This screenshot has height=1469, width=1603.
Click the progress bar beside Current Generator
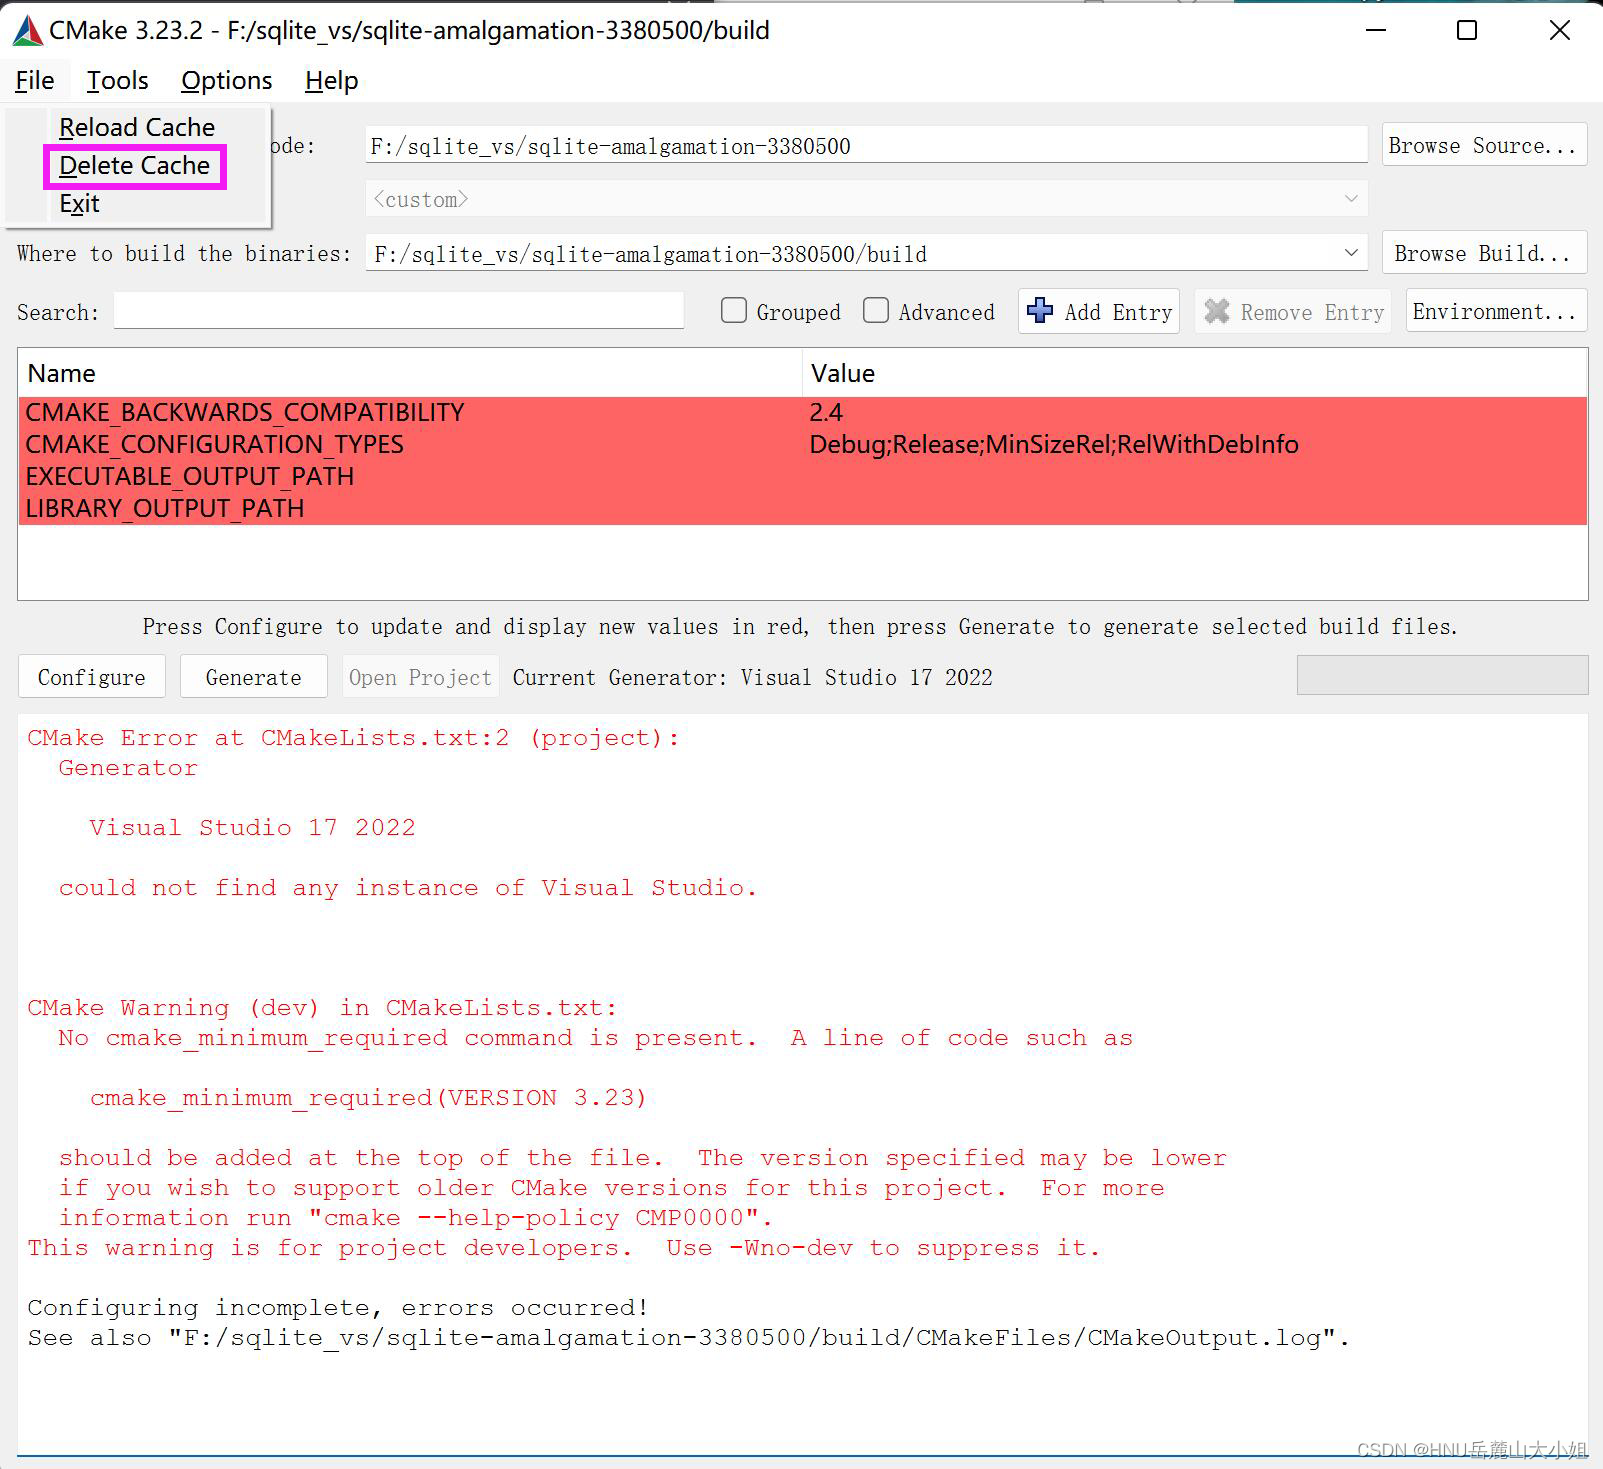point(1442,675)
